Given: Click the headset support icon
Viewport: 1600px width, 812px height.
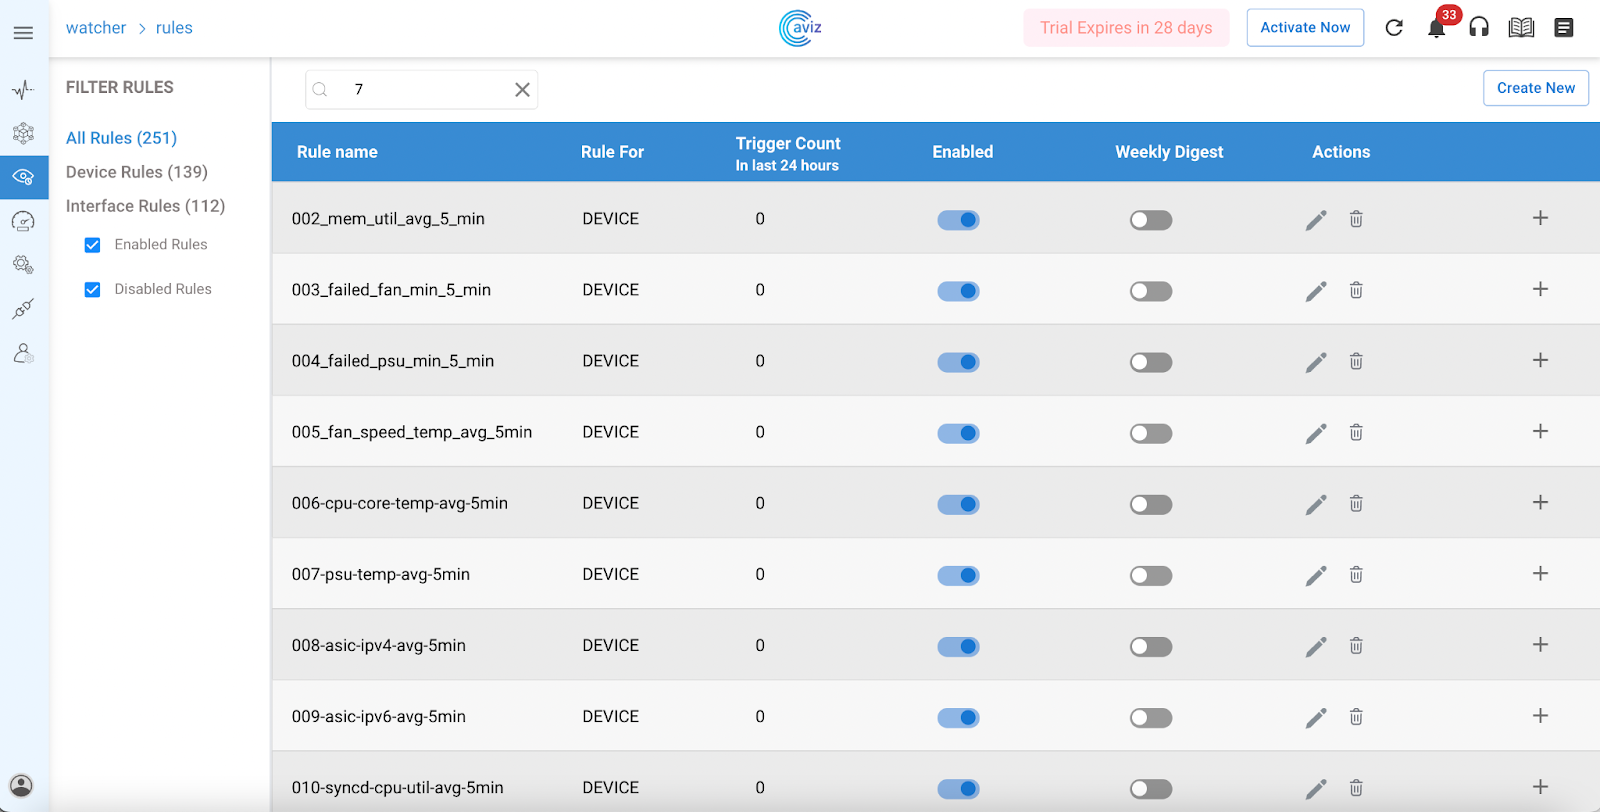Looking at the screenshot, I should 1479,28.
